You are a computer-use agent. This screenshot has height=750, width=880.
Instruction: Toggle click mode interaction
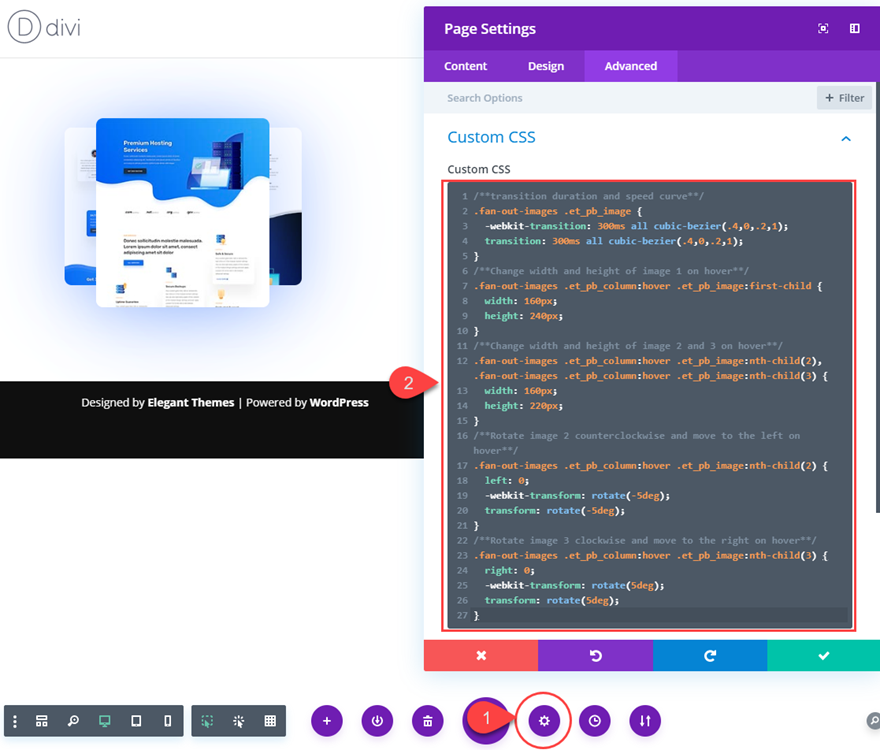tap(239, 721)
